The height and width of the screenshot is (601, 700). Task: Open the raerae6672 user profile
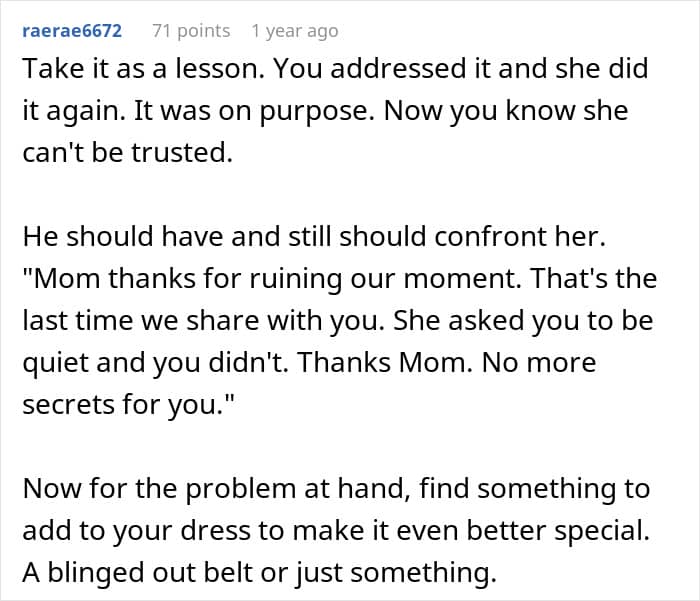72,31
